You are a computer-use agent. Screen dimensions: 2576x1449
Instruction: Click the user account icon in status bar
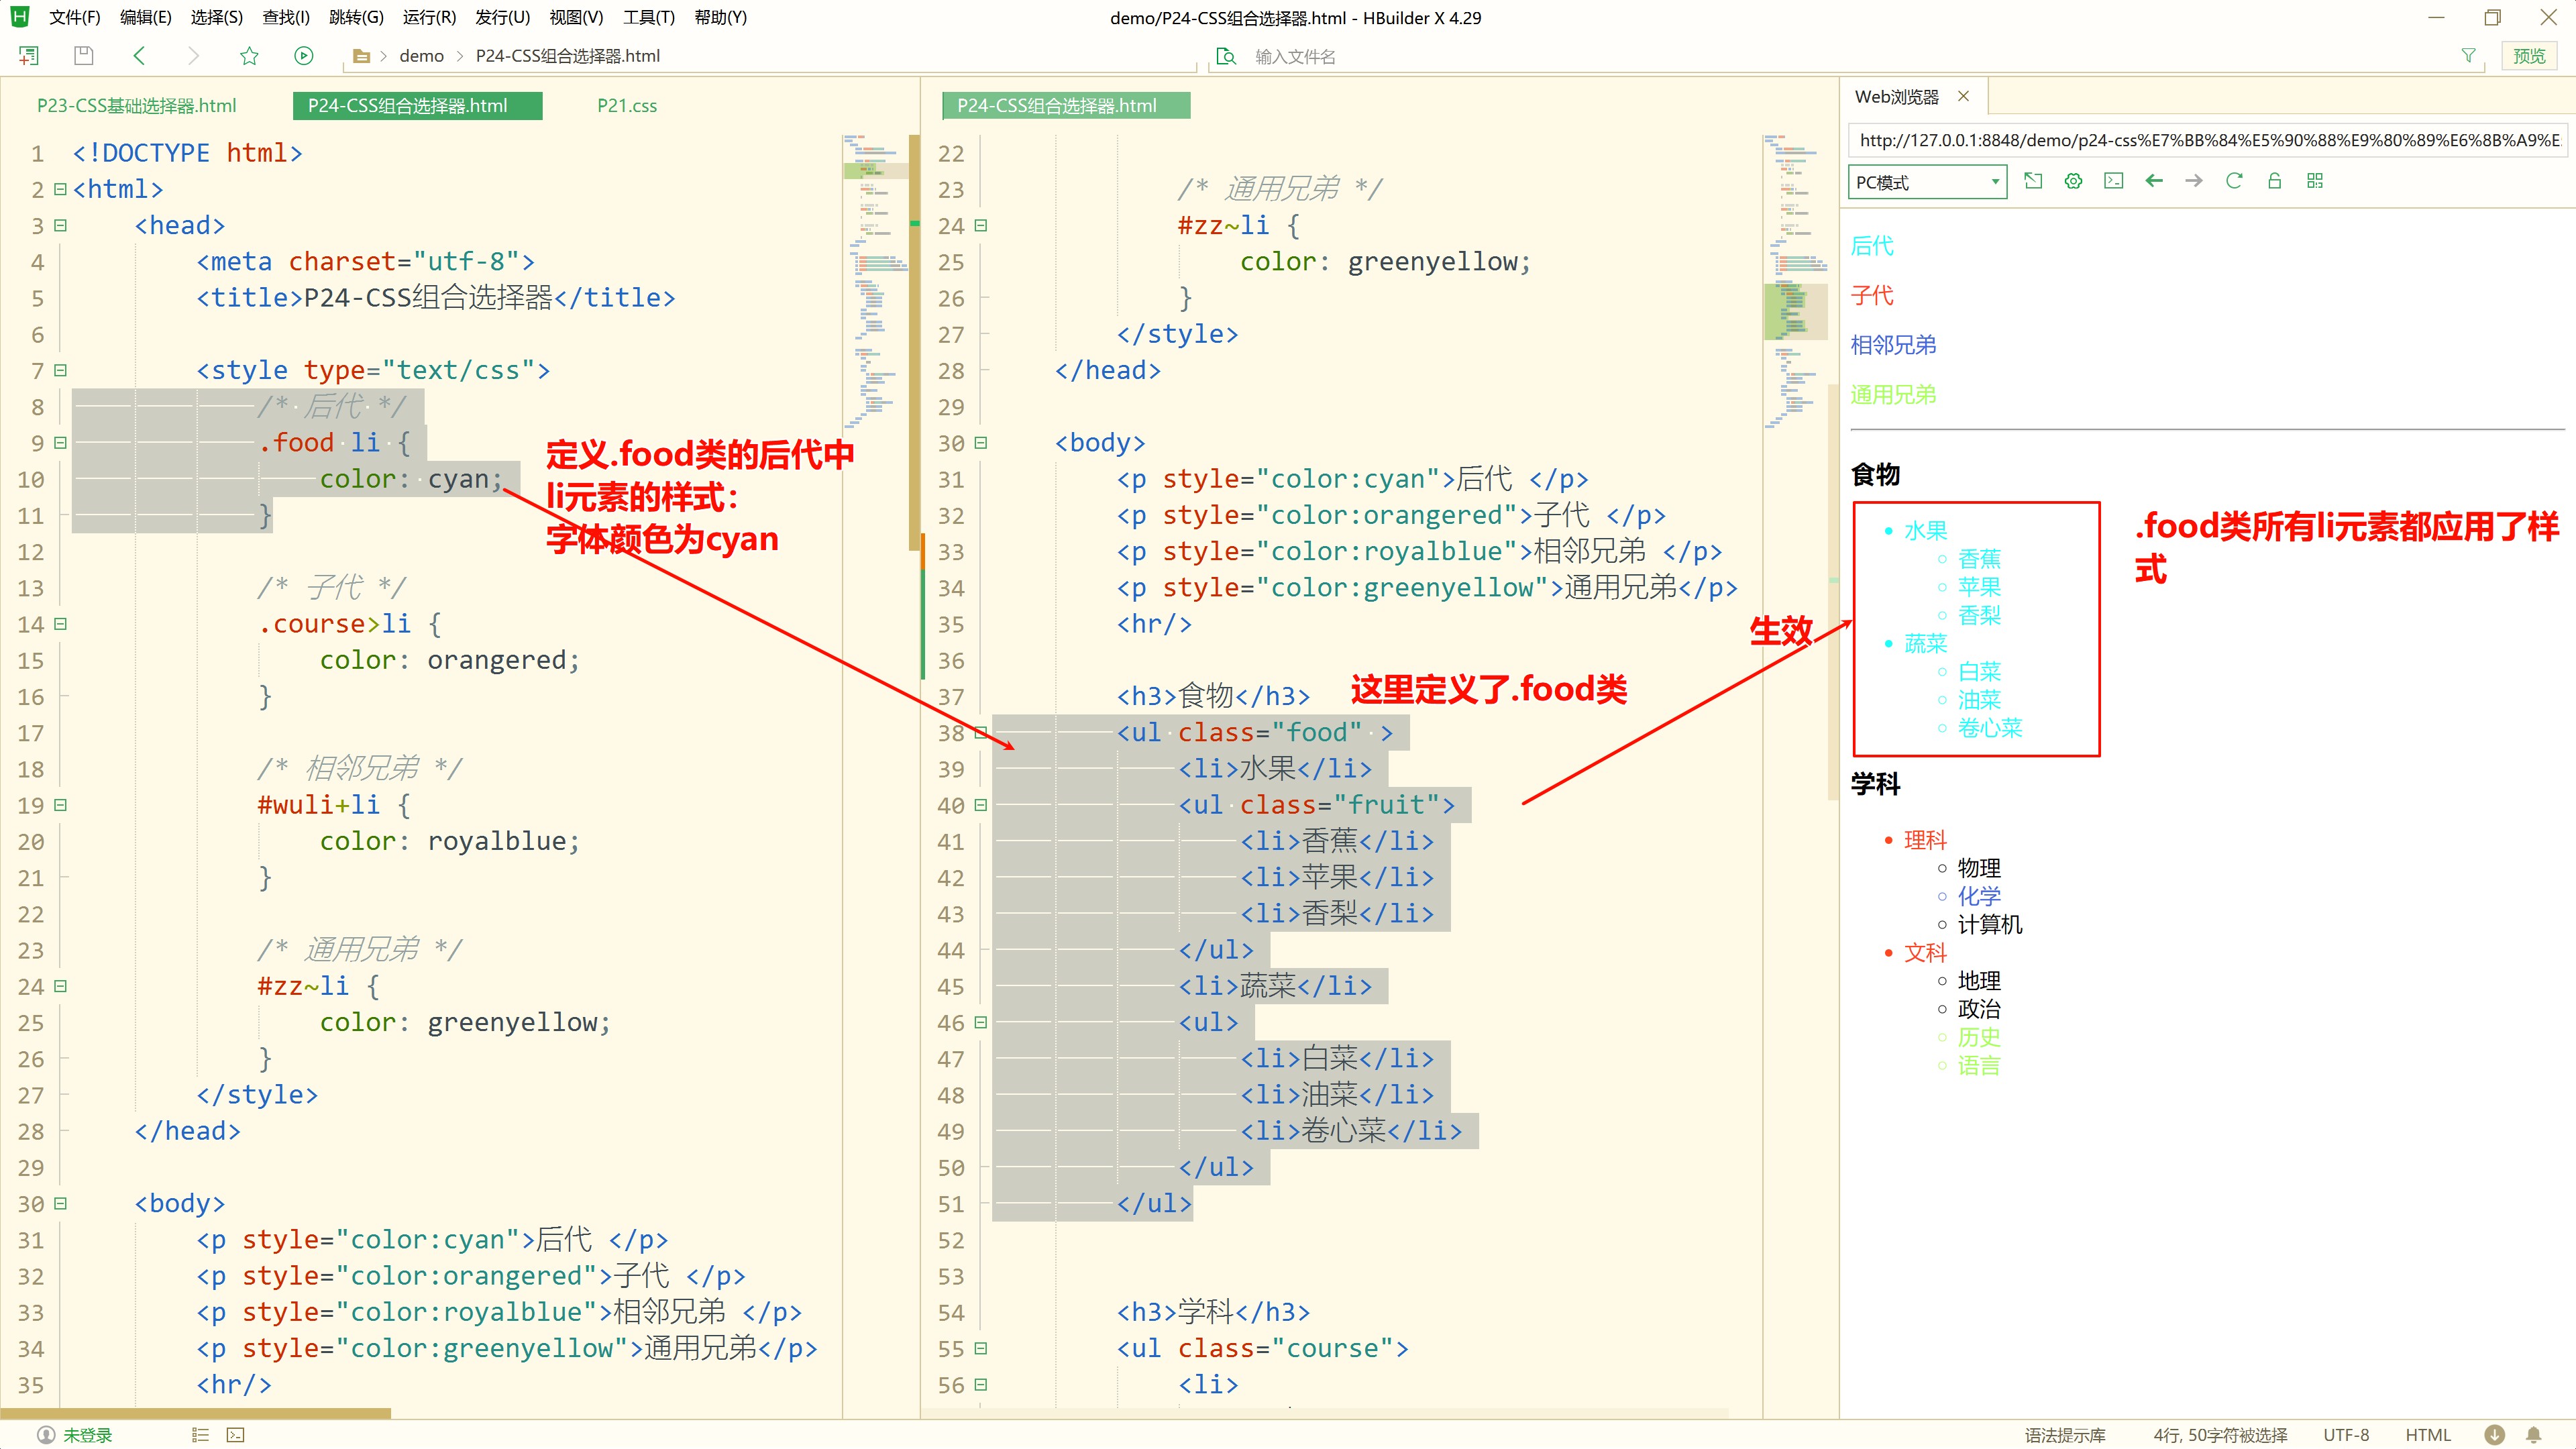(46, 1435)
